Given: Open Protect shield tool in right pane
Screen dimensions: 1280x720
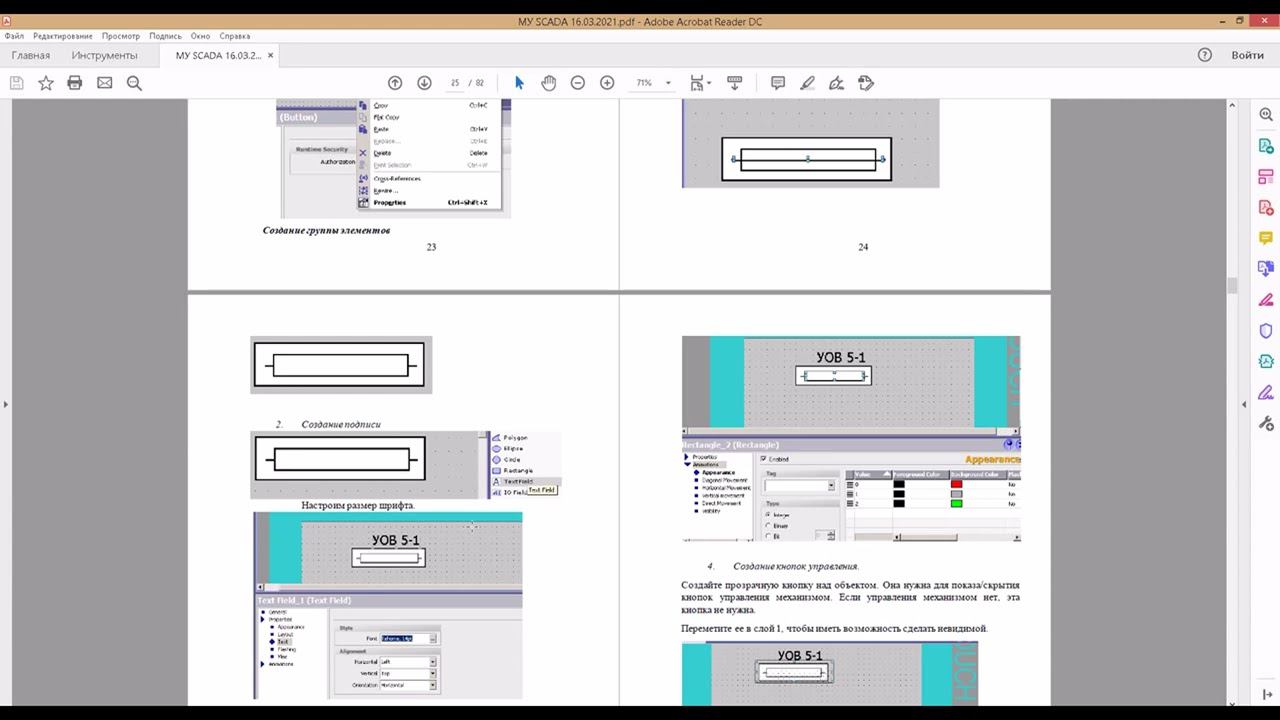Looking at the screenshot, I should [x=1266, y=331].
